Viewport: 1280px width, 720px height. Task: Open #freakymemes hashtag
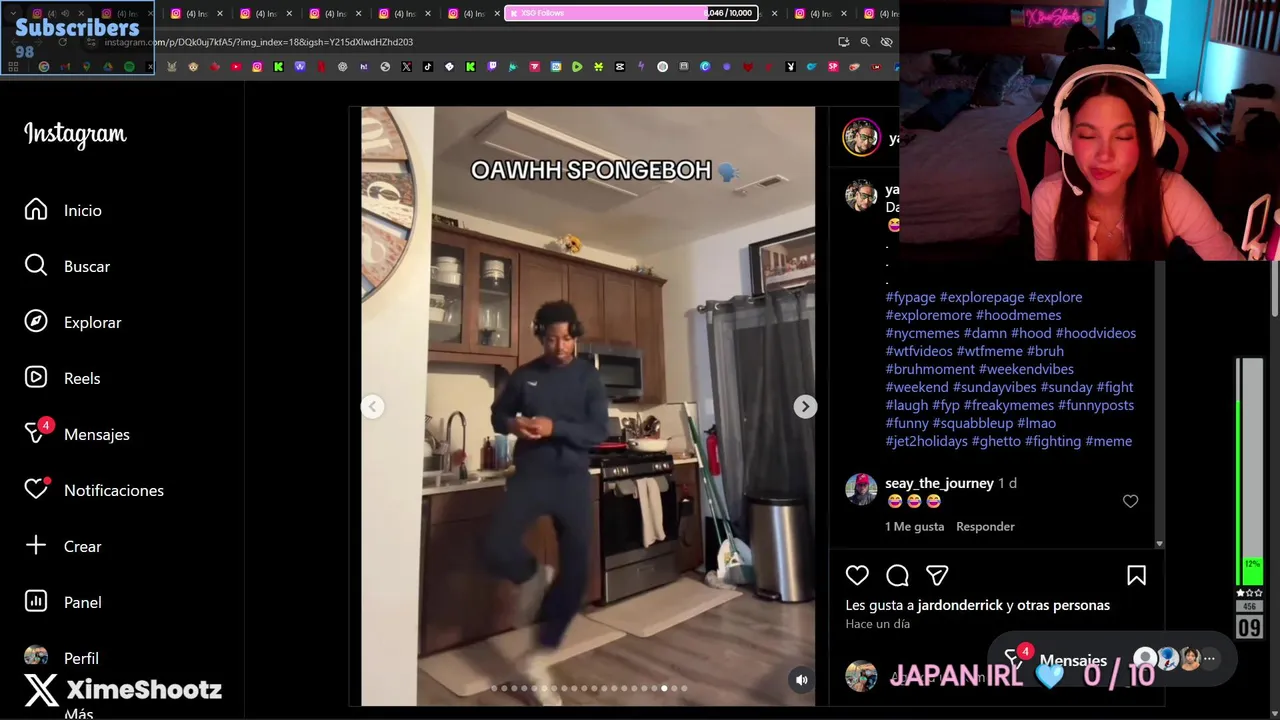pyautogui.click(x=1008, y=405)
